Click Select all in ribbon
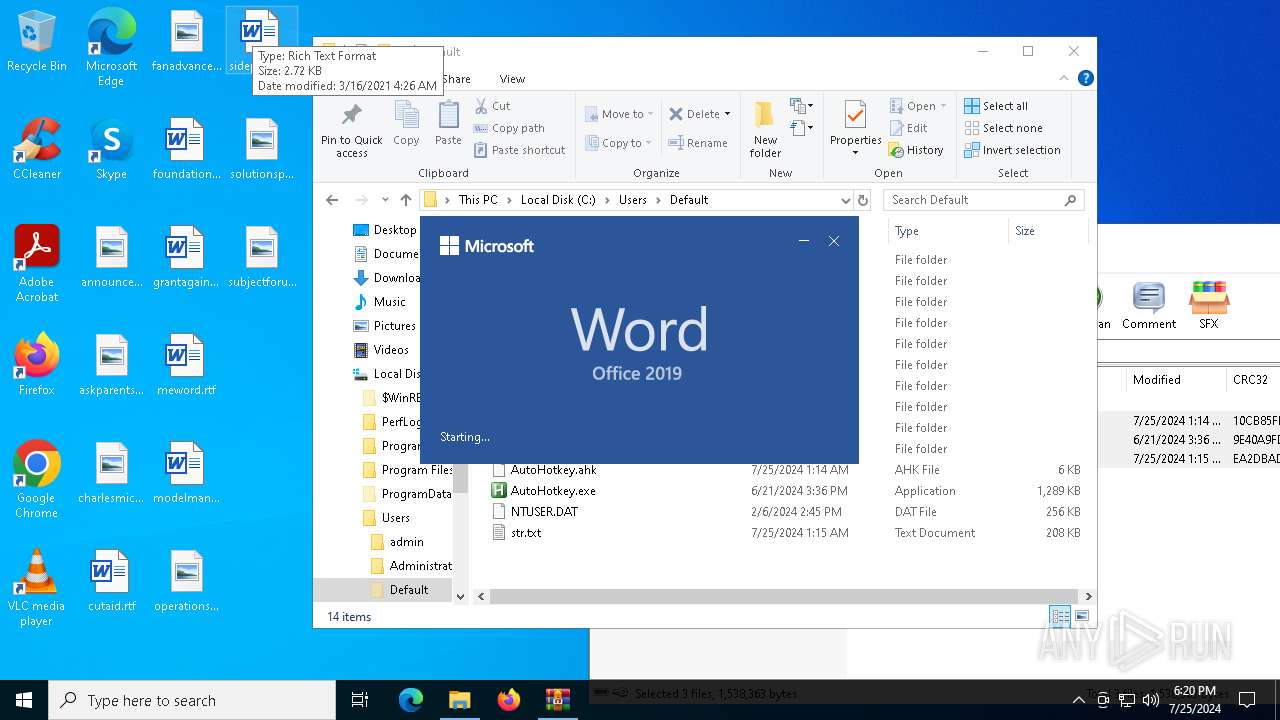The width and height of the screenshot is (1280, 720). (x=996, y=106)
